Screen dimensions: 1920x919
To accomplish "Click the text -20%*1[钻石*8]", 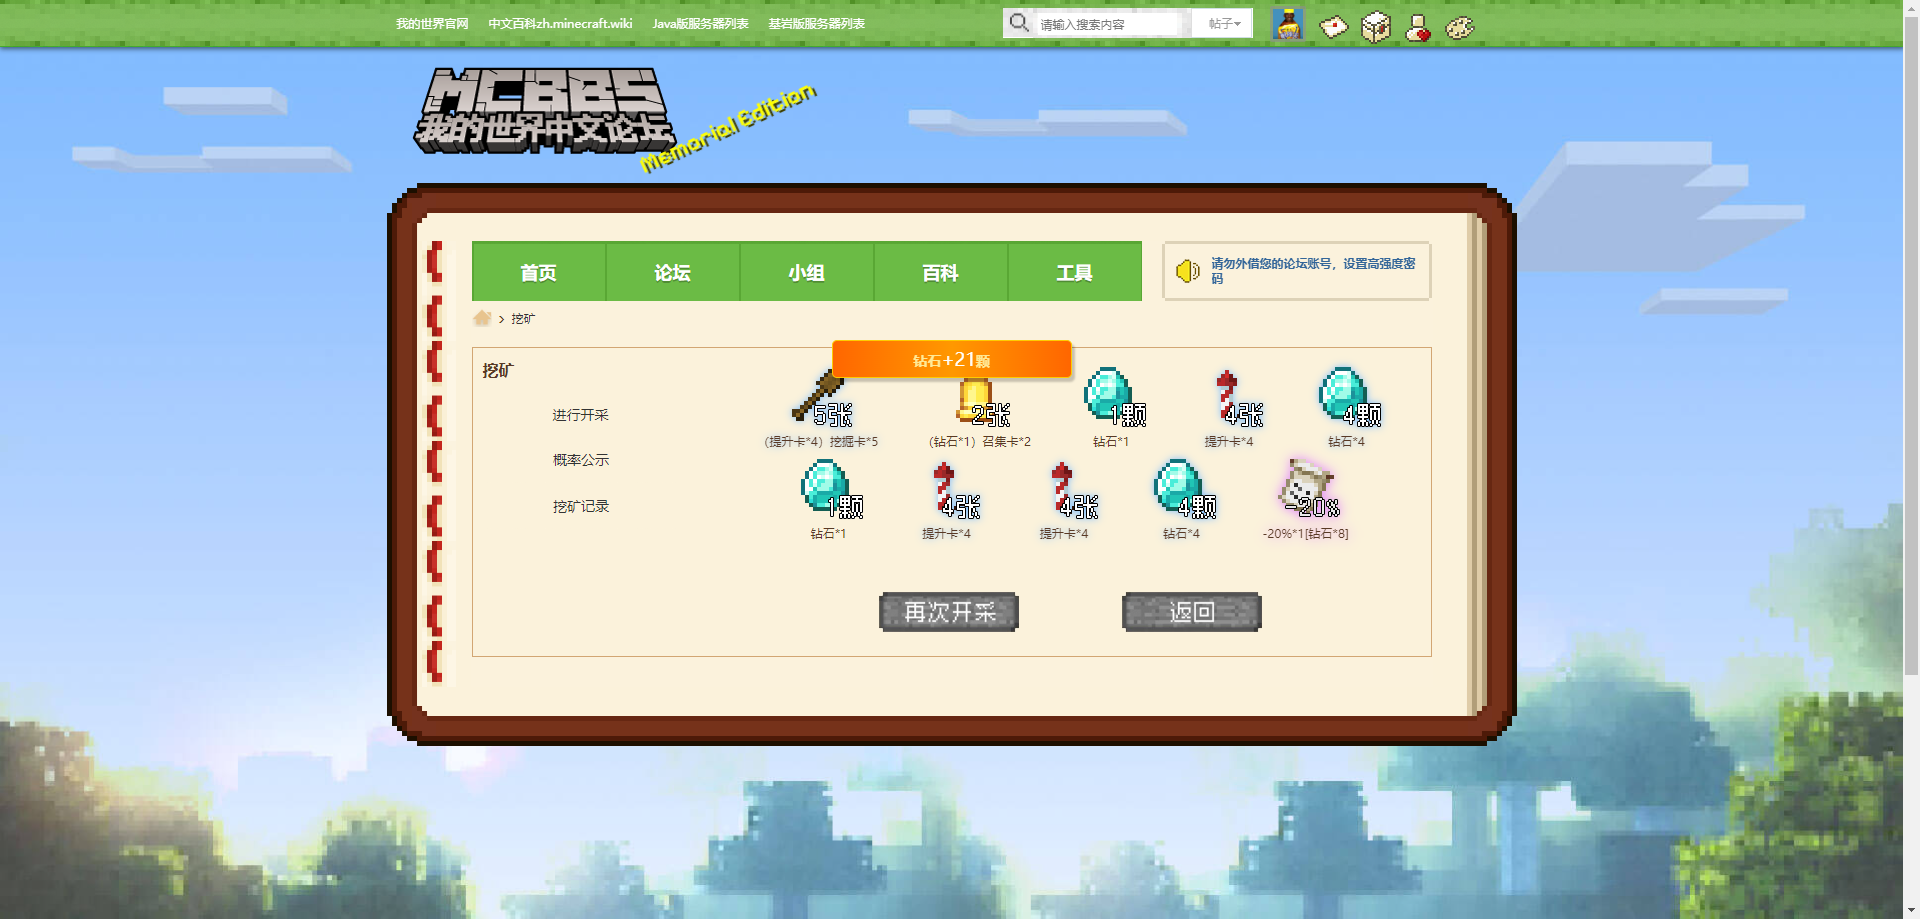I will pos(1306,534).
